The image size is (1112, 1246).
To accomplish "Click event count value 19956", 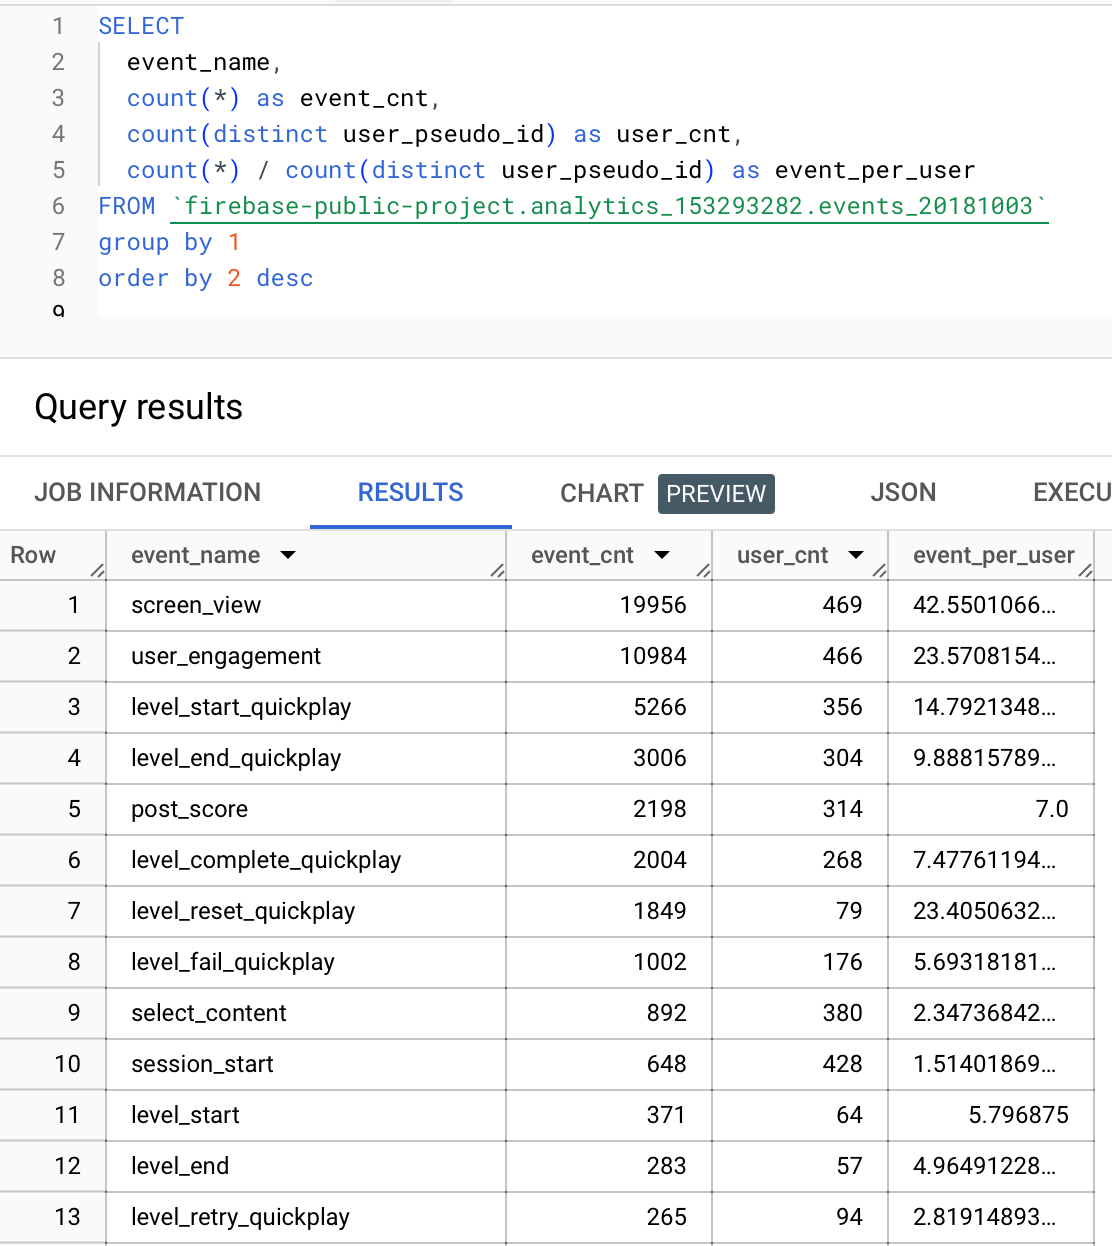I will [653, 605].
